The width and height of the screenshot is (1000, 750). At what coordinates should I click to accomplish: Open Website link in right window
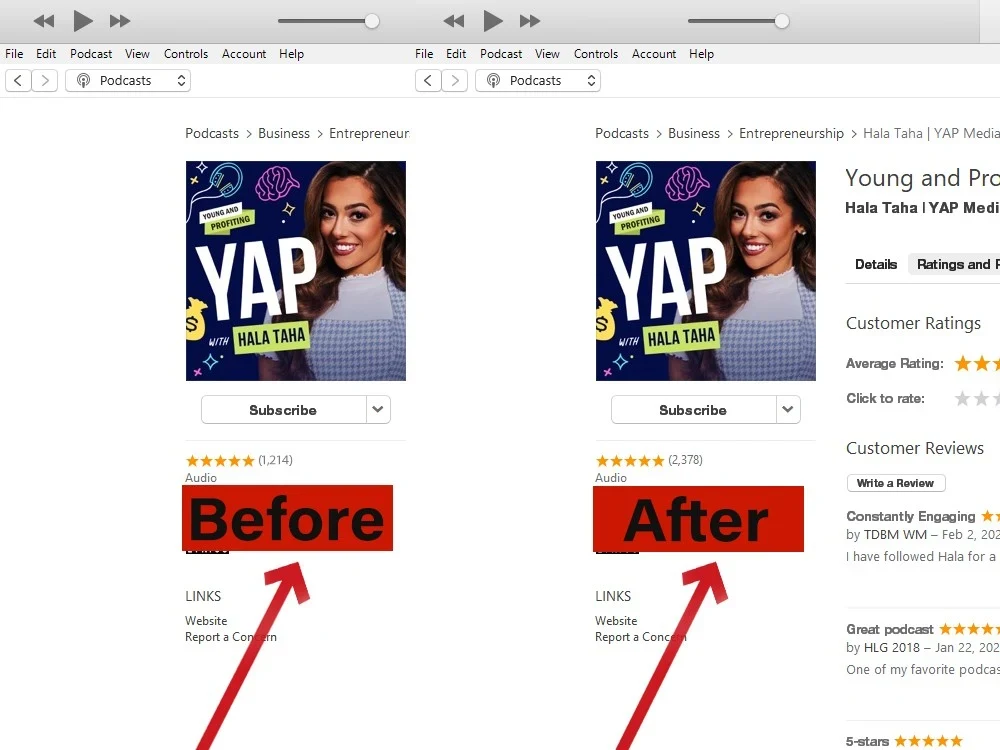point(616,621)
